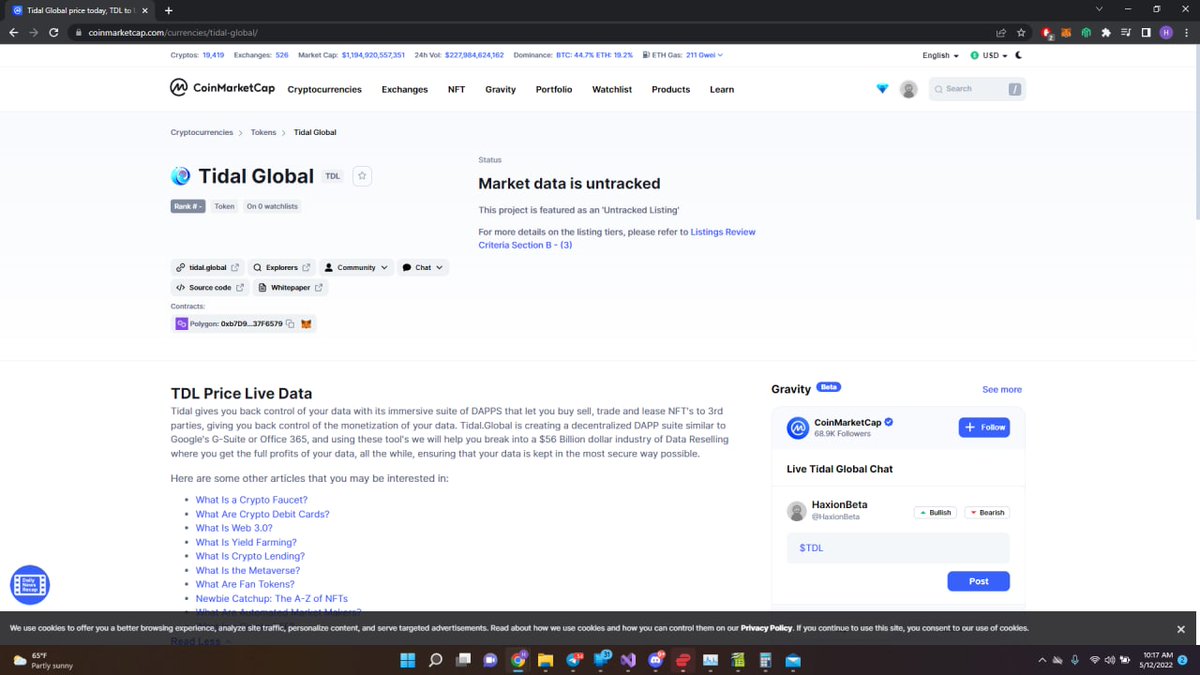Image resolution: width=1200 pixels, height=675 pixels.
Task: Select the Bearish sentiment option
Action: (x=987, y=512)
